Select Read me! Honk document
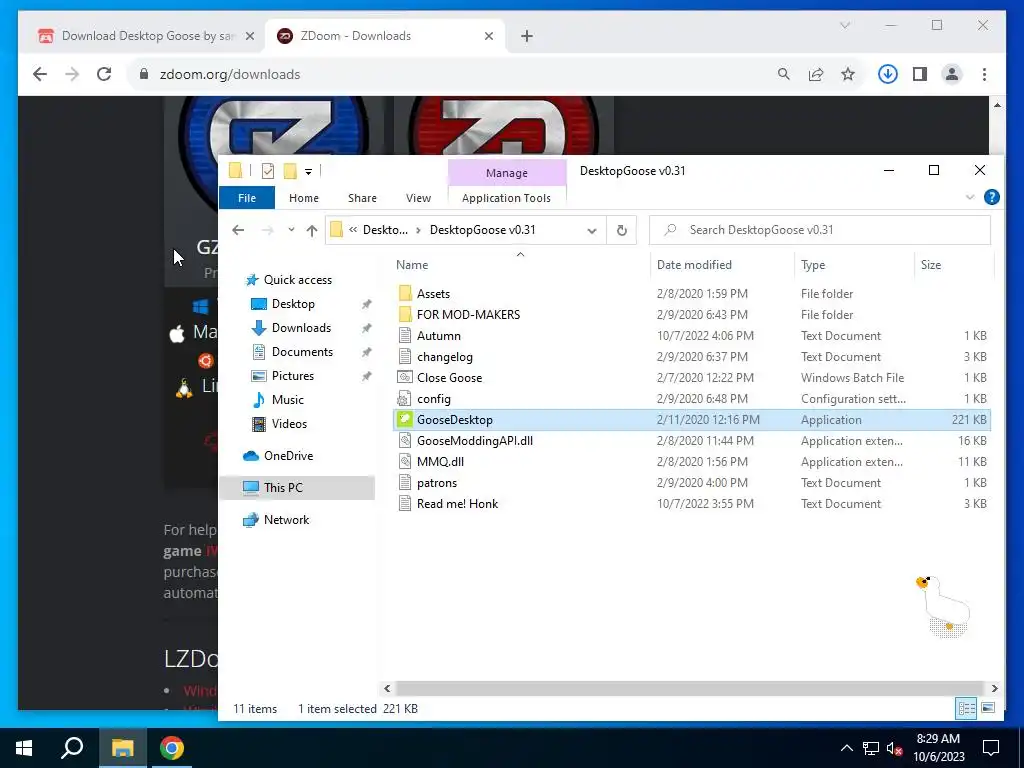 (692, 504)
